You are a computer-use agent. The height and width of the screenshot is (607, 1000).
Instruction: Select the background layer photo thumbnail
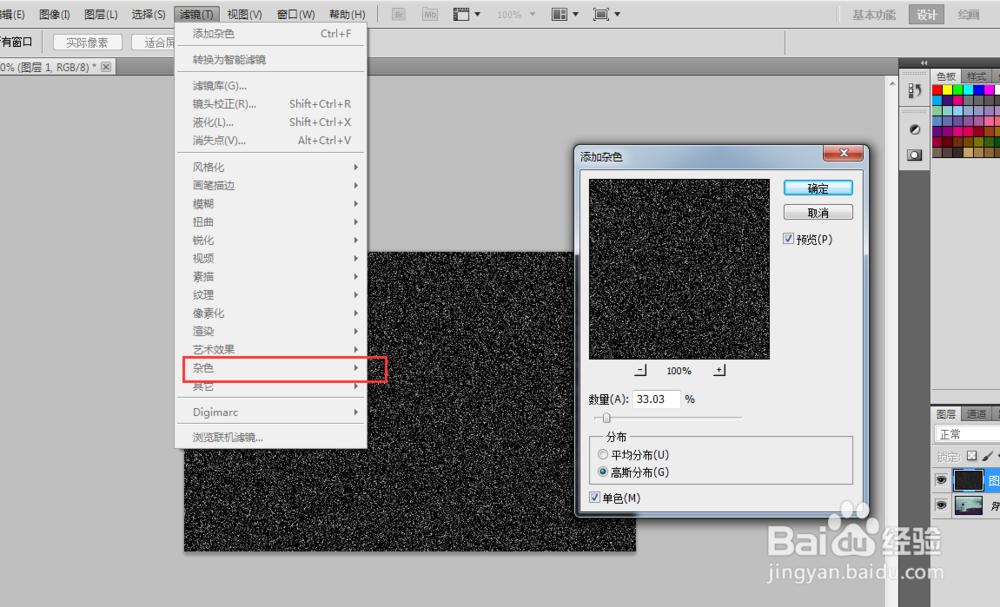[968, 505]
